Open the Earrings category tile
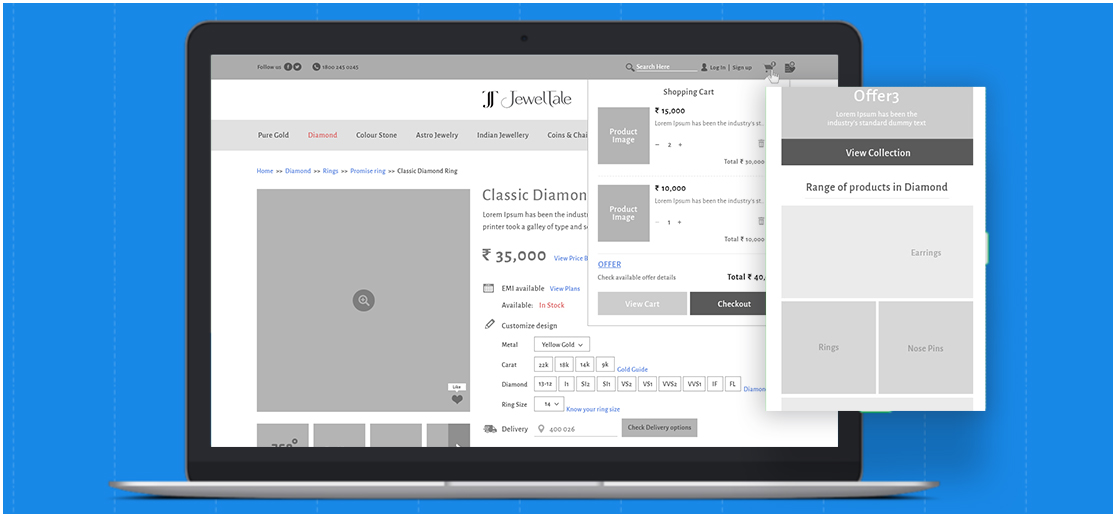 point(878,252)
